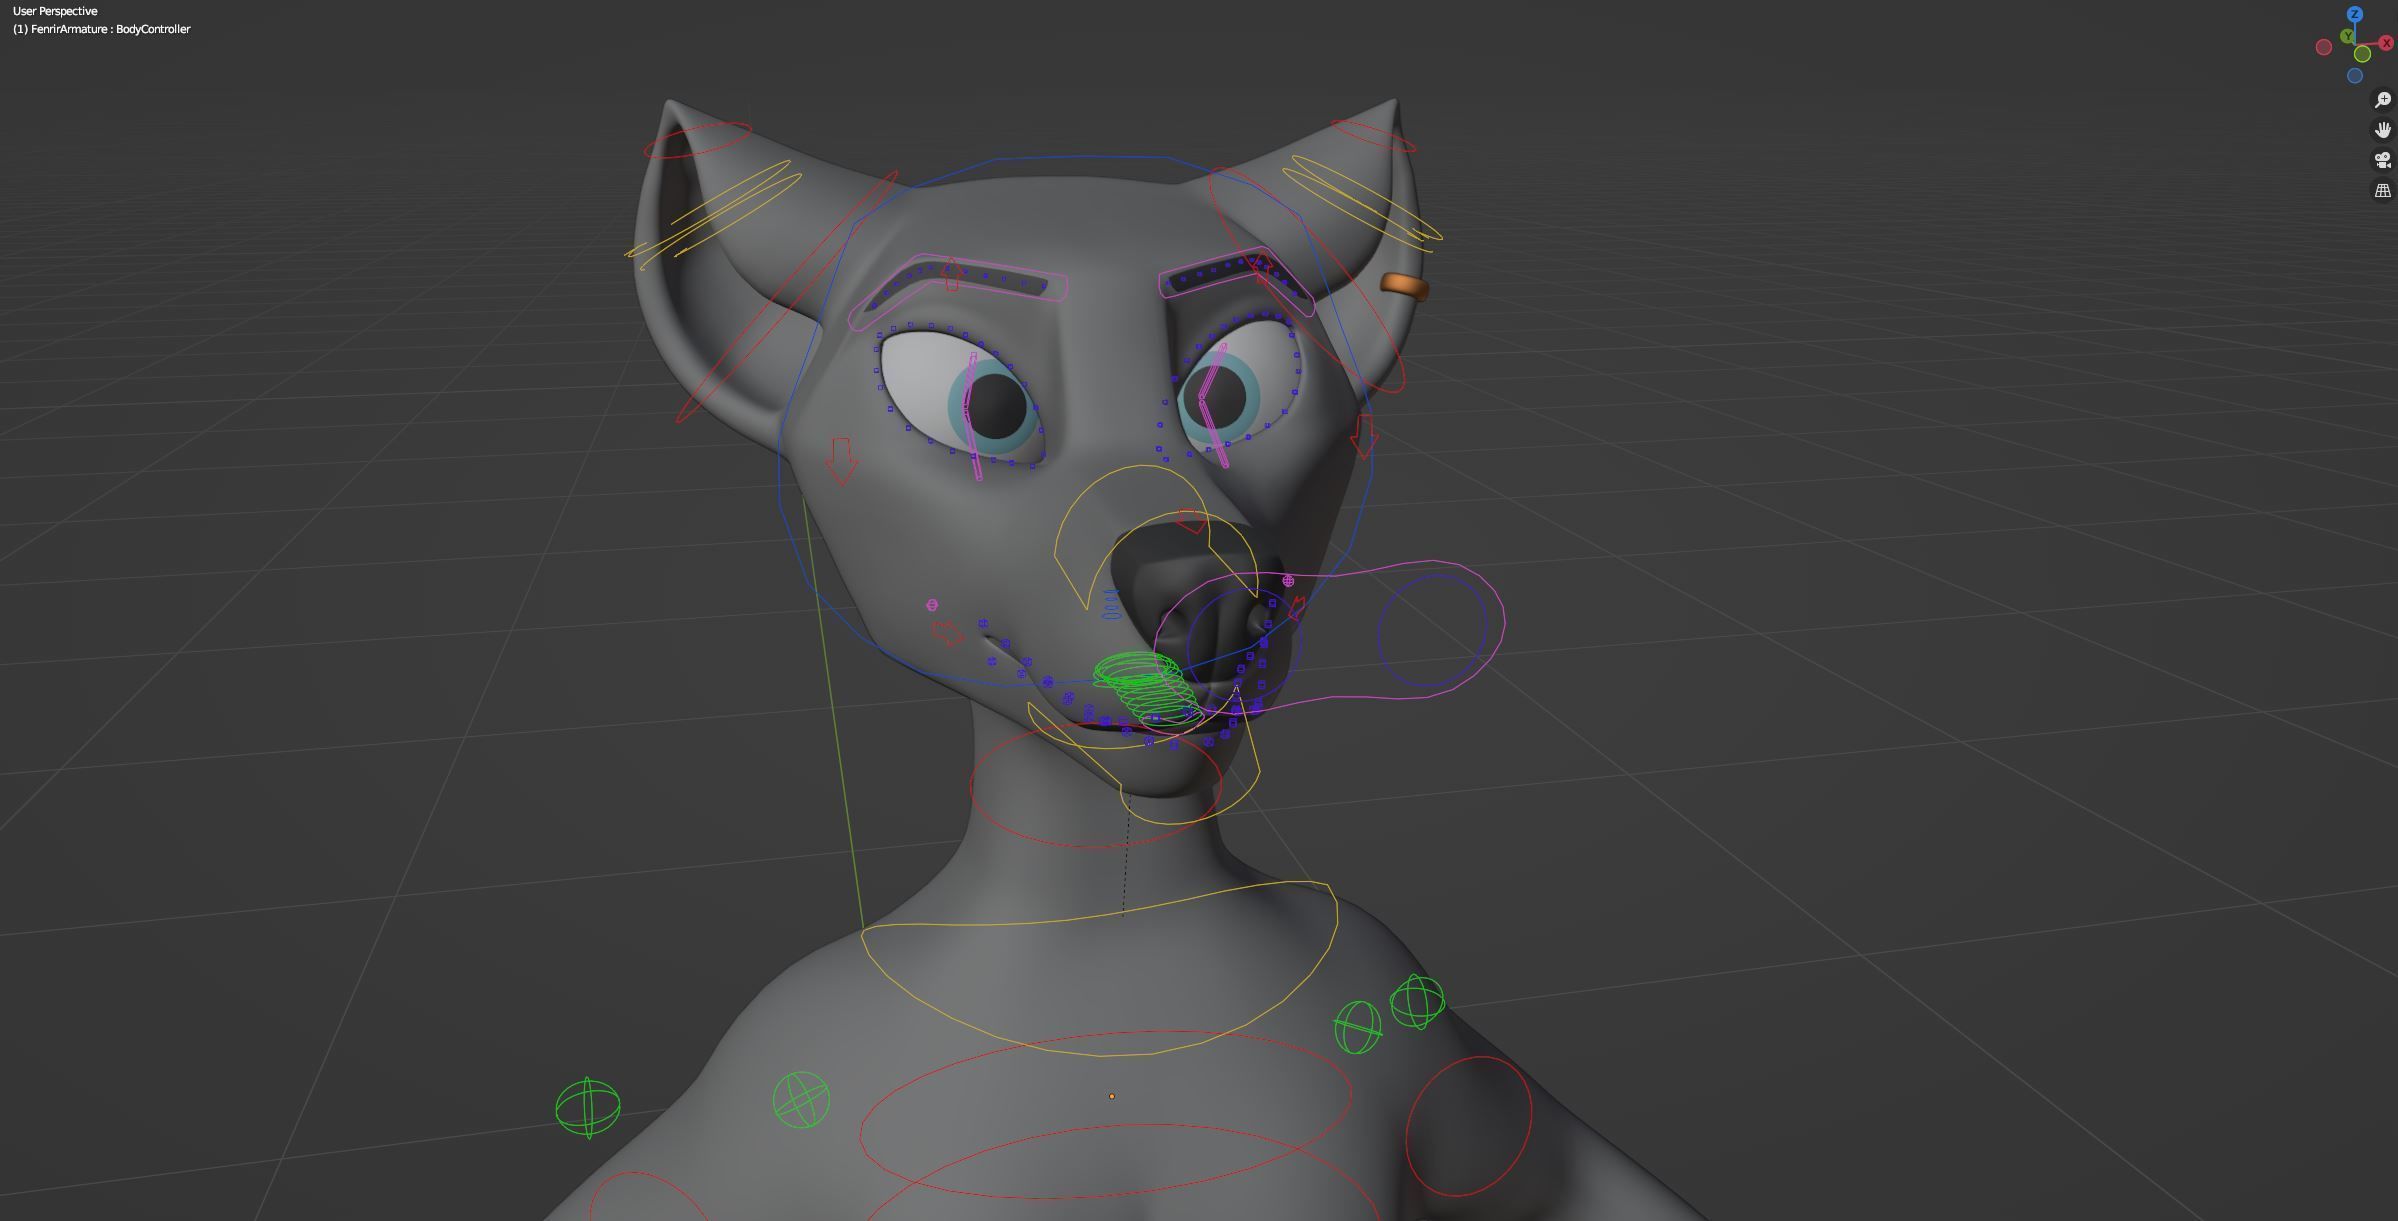Snap view to the labeled Y axis gizmo
Screen dimensions: 2398x1221
(2347, 36)
